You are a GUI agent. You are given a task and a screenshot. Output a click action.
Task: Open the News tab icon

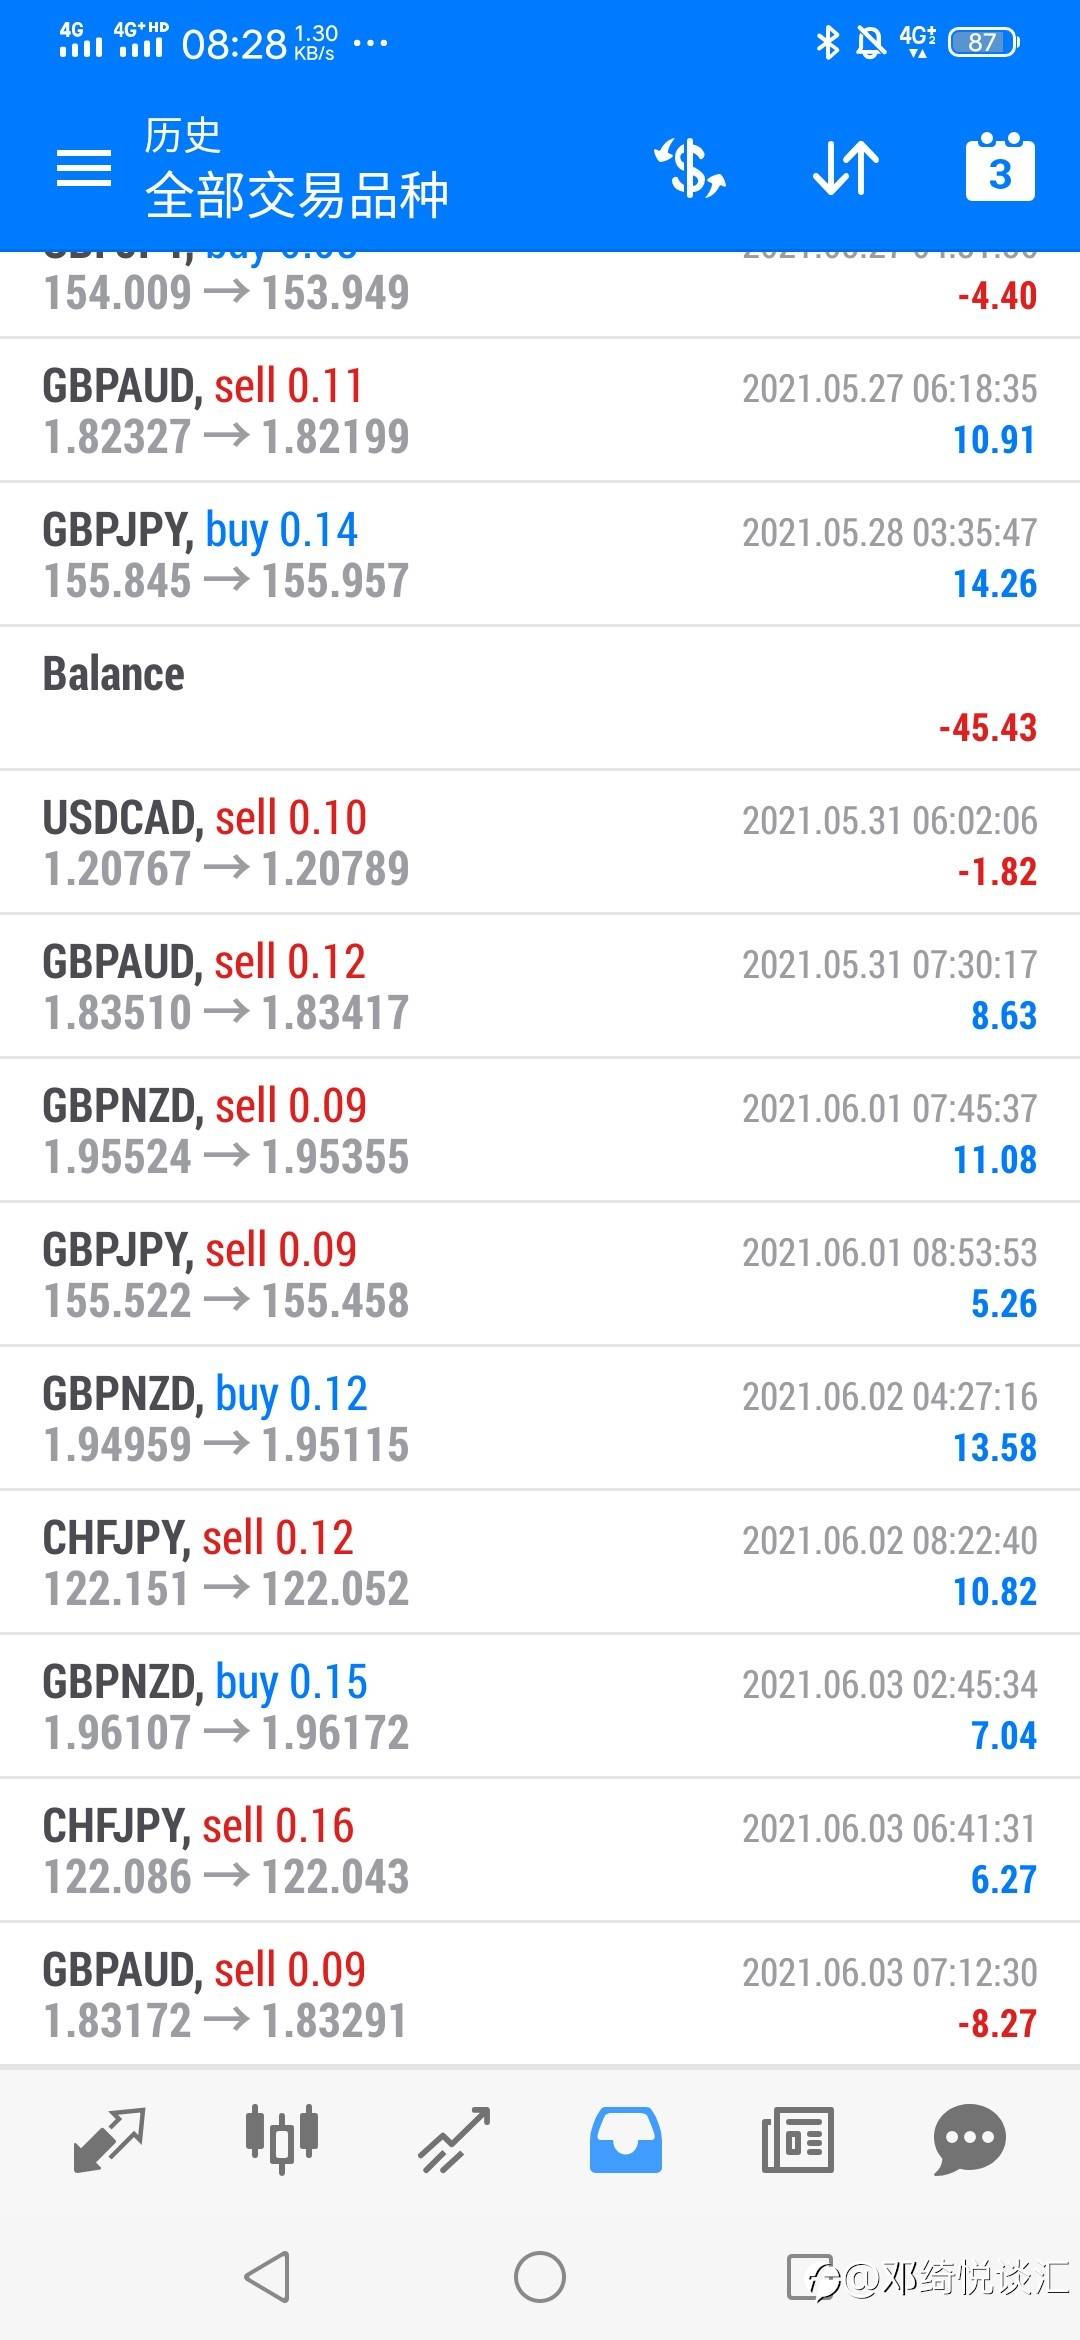[x=797, y=2139]
